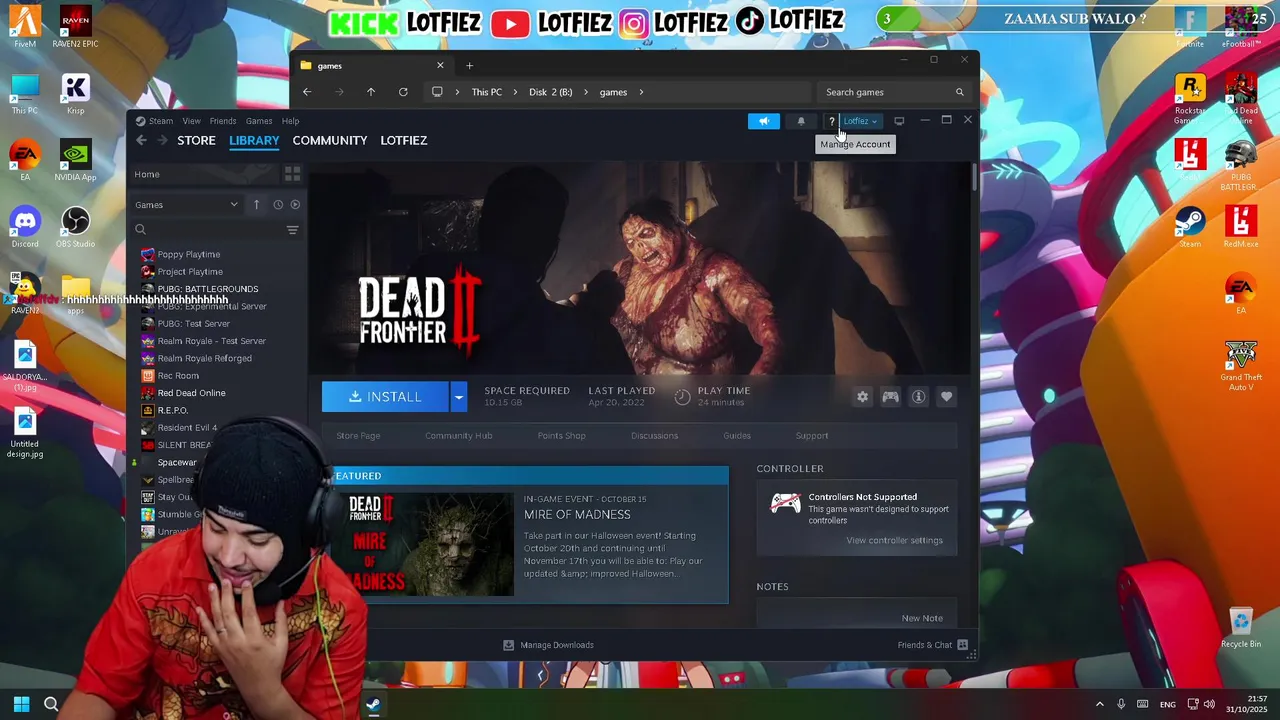Open Friends menu in Steam
Viewport: 1280px width, 720px height.
pyautogui.click(x=223, y=121)
